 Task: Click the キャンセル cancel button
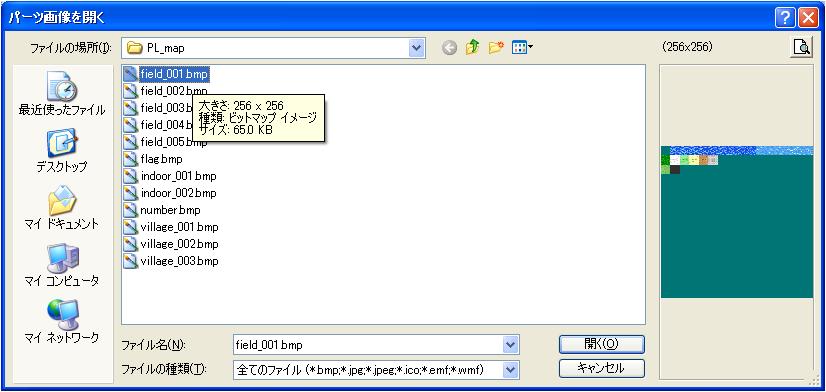pyautogui.click(x=602, y=368)
